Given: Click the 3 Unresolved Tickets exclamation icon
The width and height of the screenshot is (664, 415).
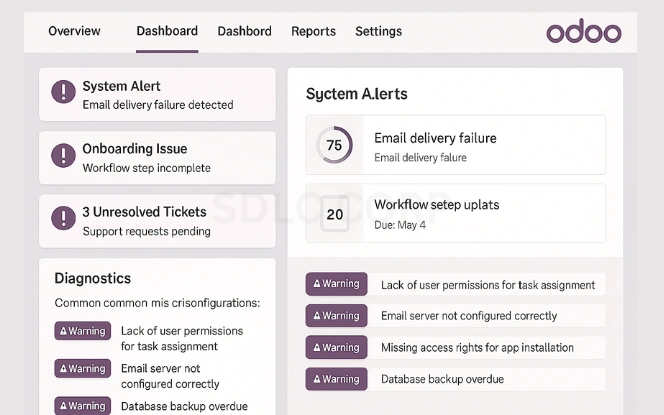Looking at the screenshot, I should [x=64, y=218].
